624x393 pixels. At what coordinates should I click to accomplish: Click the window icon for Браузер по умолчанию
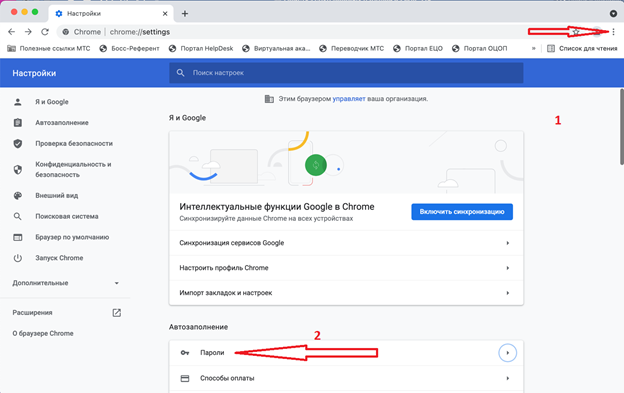click(18, 237)
